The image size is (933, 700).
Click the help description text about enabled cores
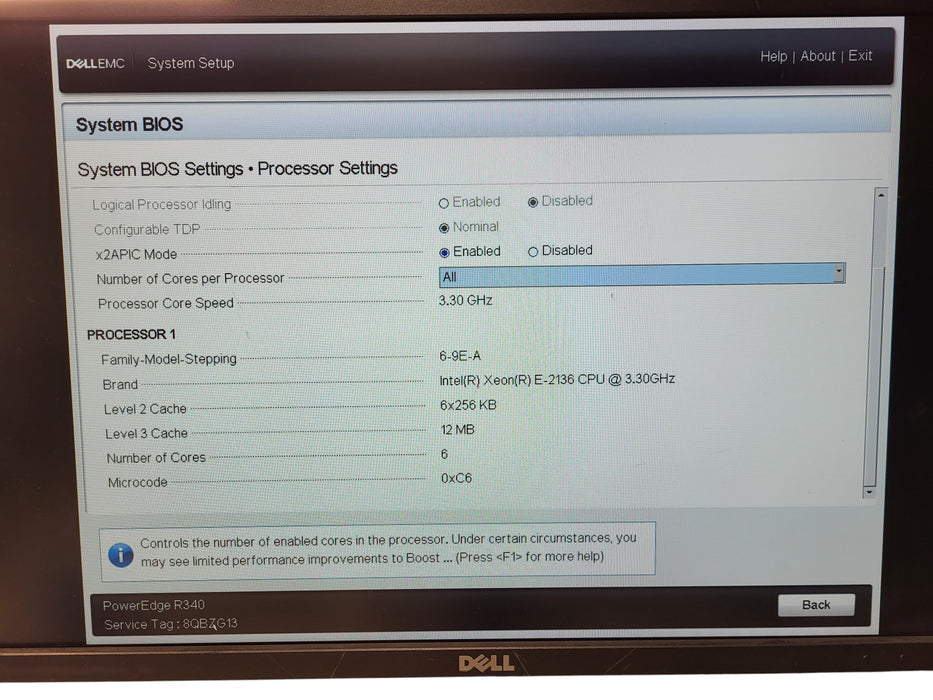388,549
